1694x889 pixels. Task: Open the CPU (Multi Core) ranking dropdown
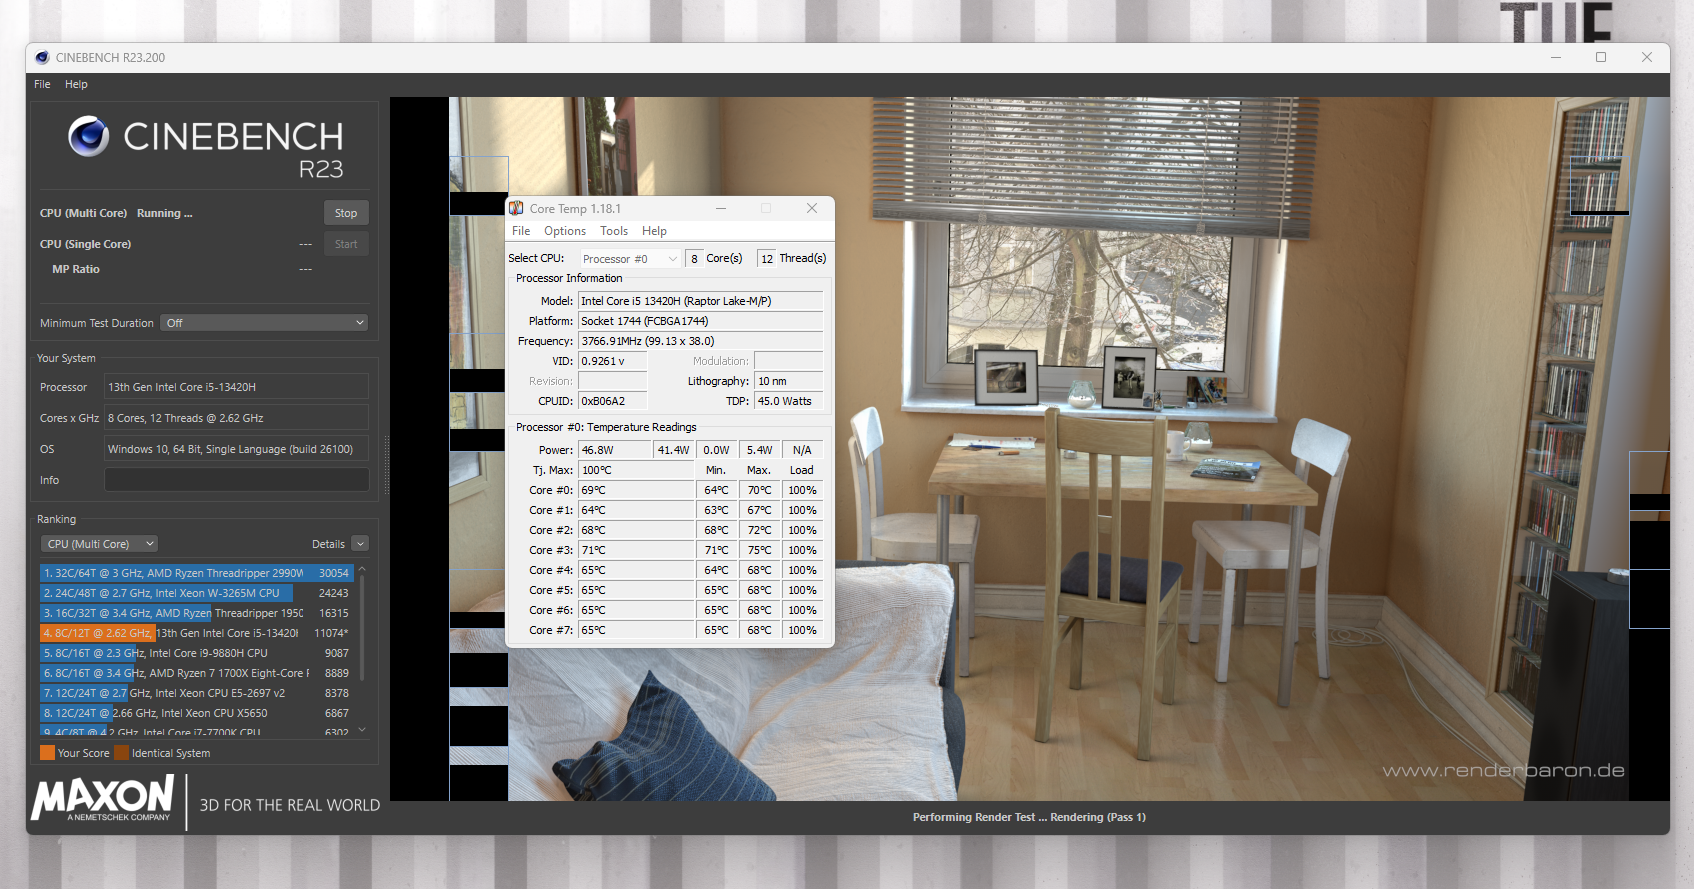99,544
